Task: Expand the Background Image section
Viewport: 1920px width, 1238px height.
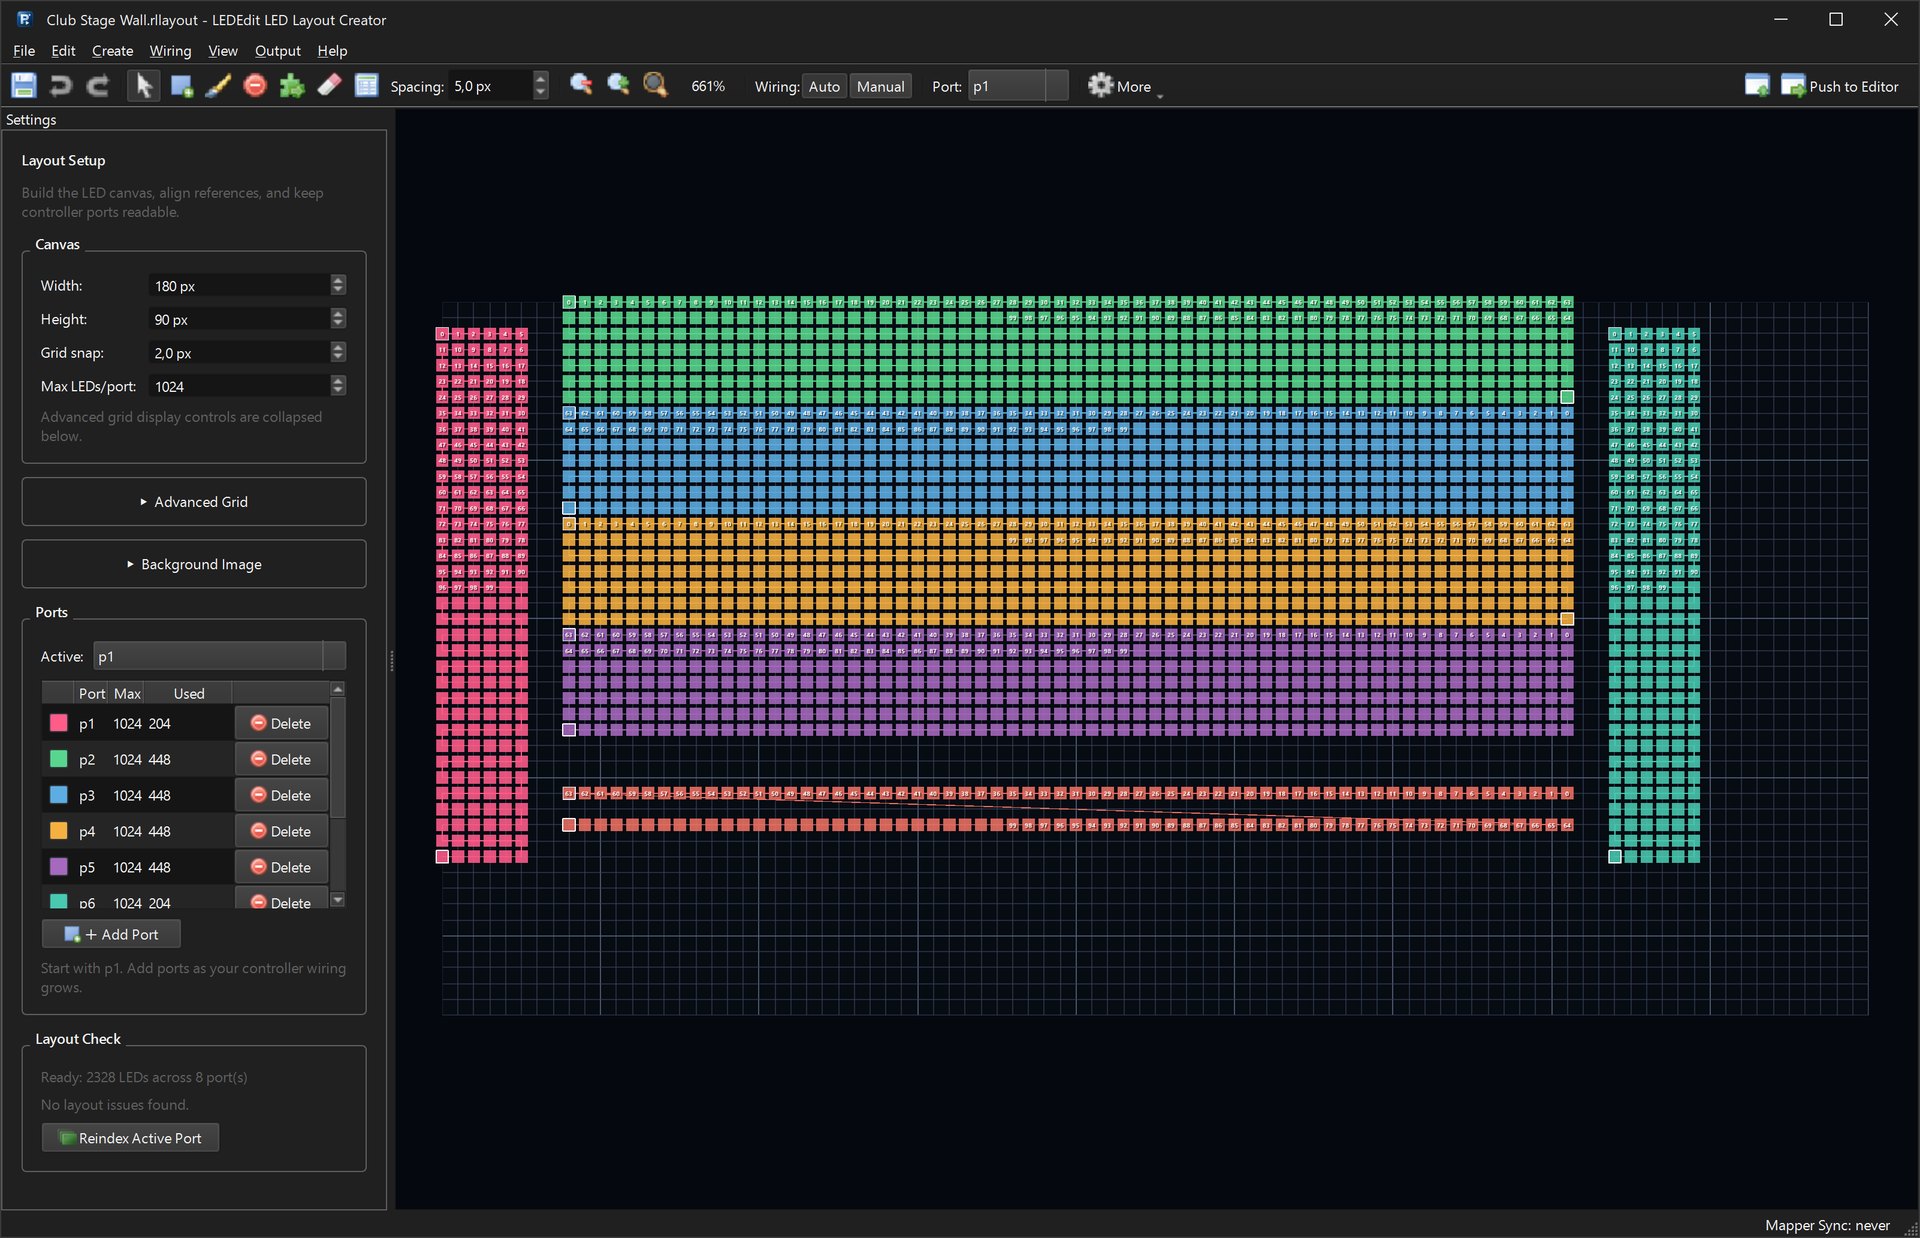Action: 194,565
